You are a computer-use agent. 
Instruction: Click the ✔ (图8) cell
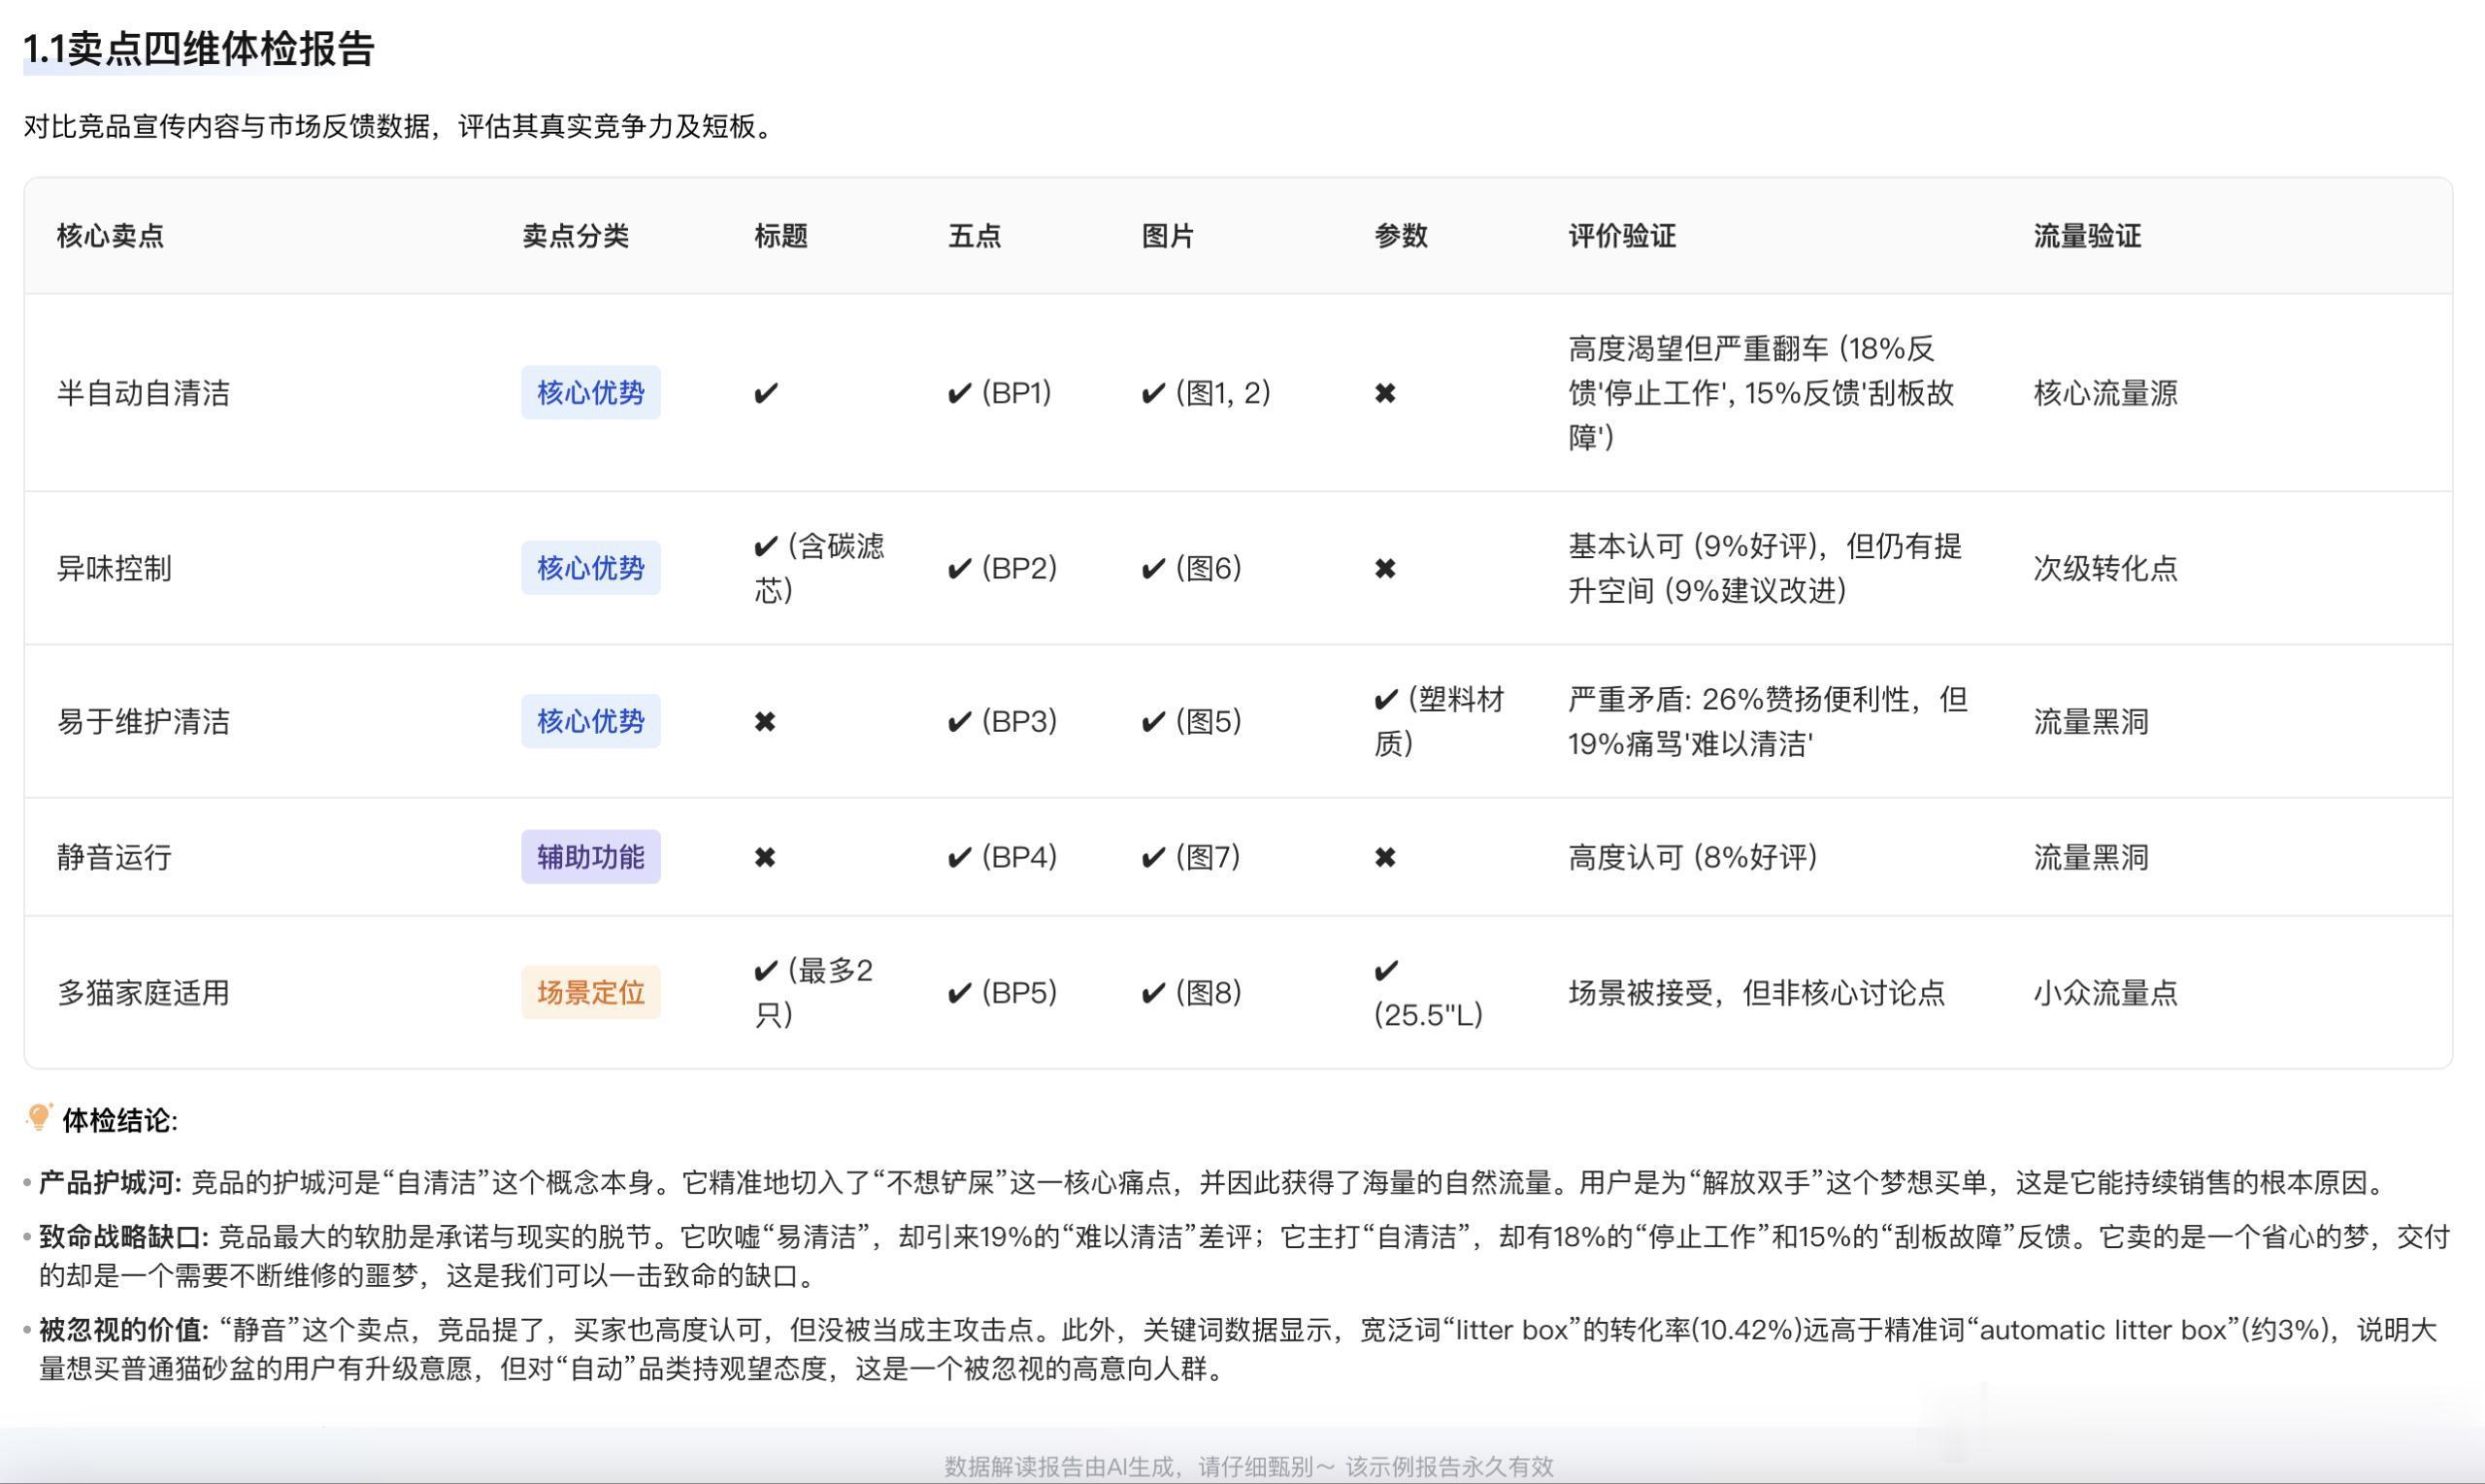[x=1191, y=993]
